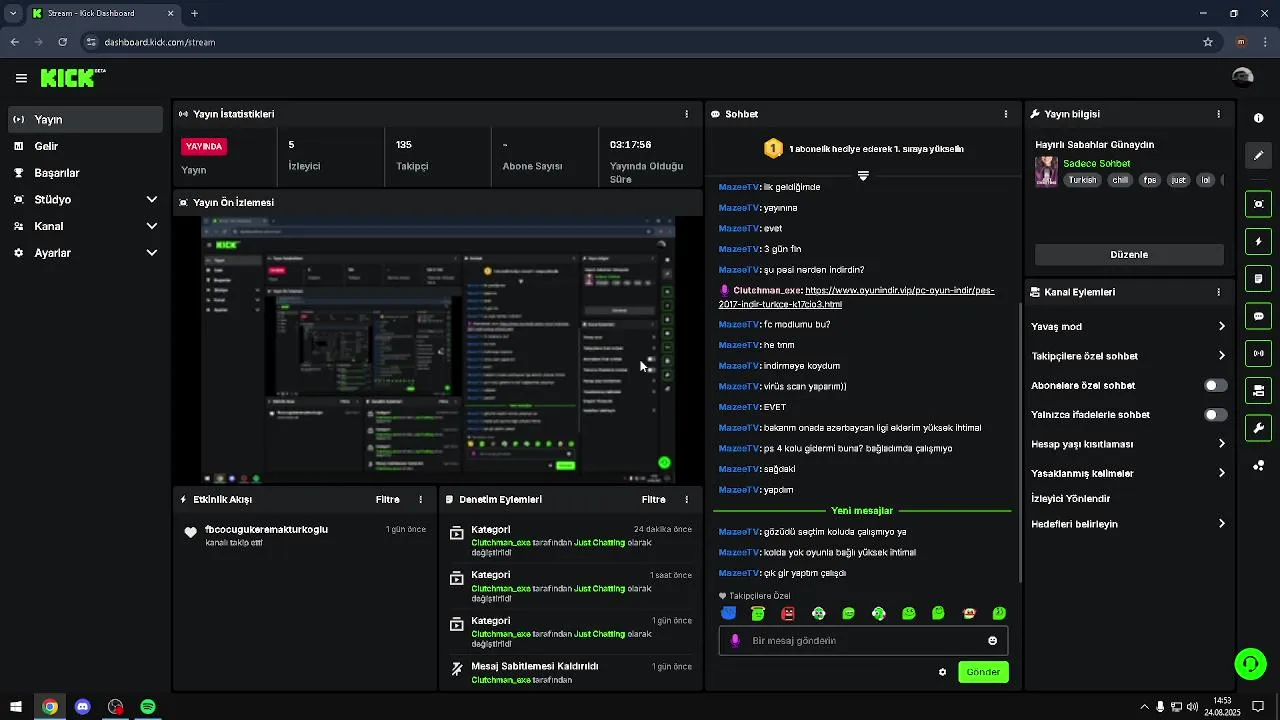Open the emoji picker in message box
The image size is (1280, 720).
[x=992, y=641]
